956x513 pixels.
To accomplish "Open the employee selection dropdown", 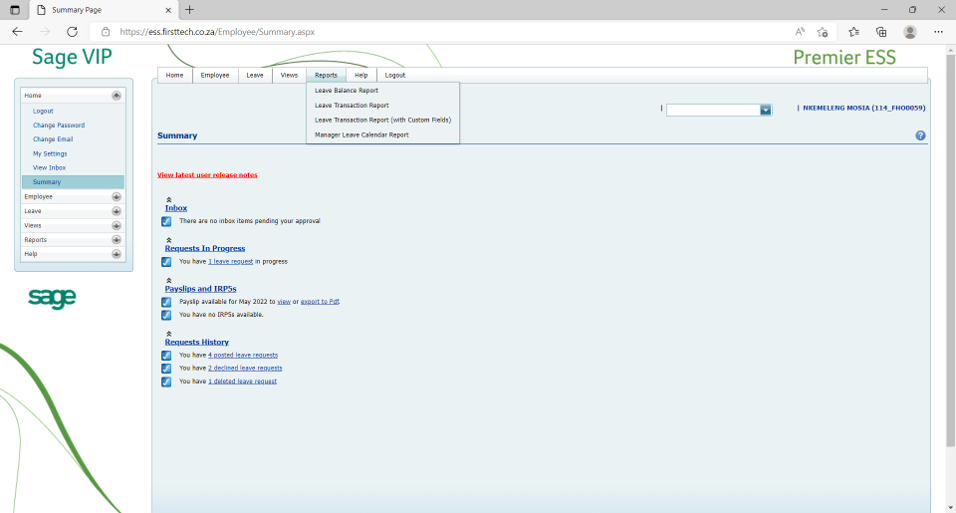I will click(x=765, y=110).
